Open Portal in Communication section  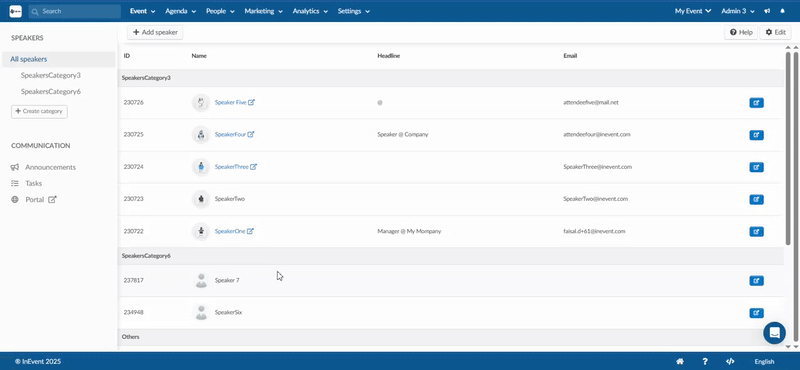[35, 200]
